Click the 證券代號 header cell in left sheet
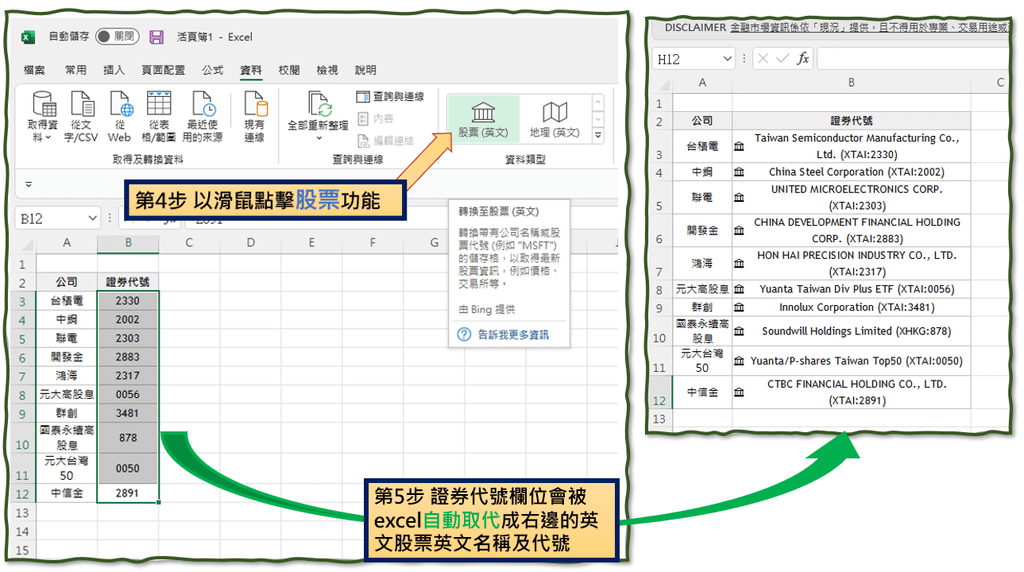1024x572 pixels. click(127, 282)
